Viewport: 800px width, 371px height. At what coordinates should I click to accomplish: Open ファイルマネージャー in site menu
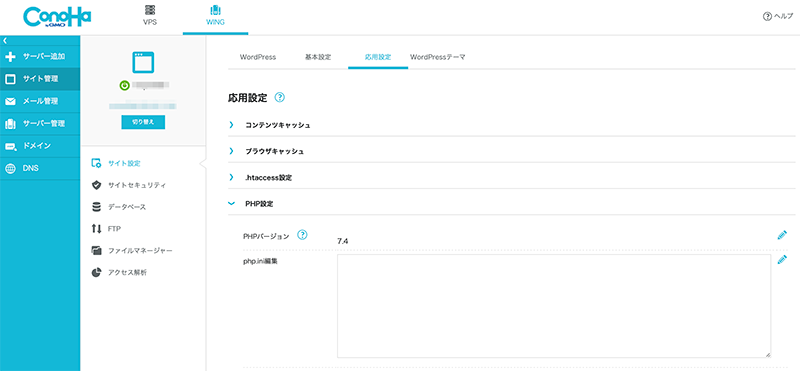140,251
